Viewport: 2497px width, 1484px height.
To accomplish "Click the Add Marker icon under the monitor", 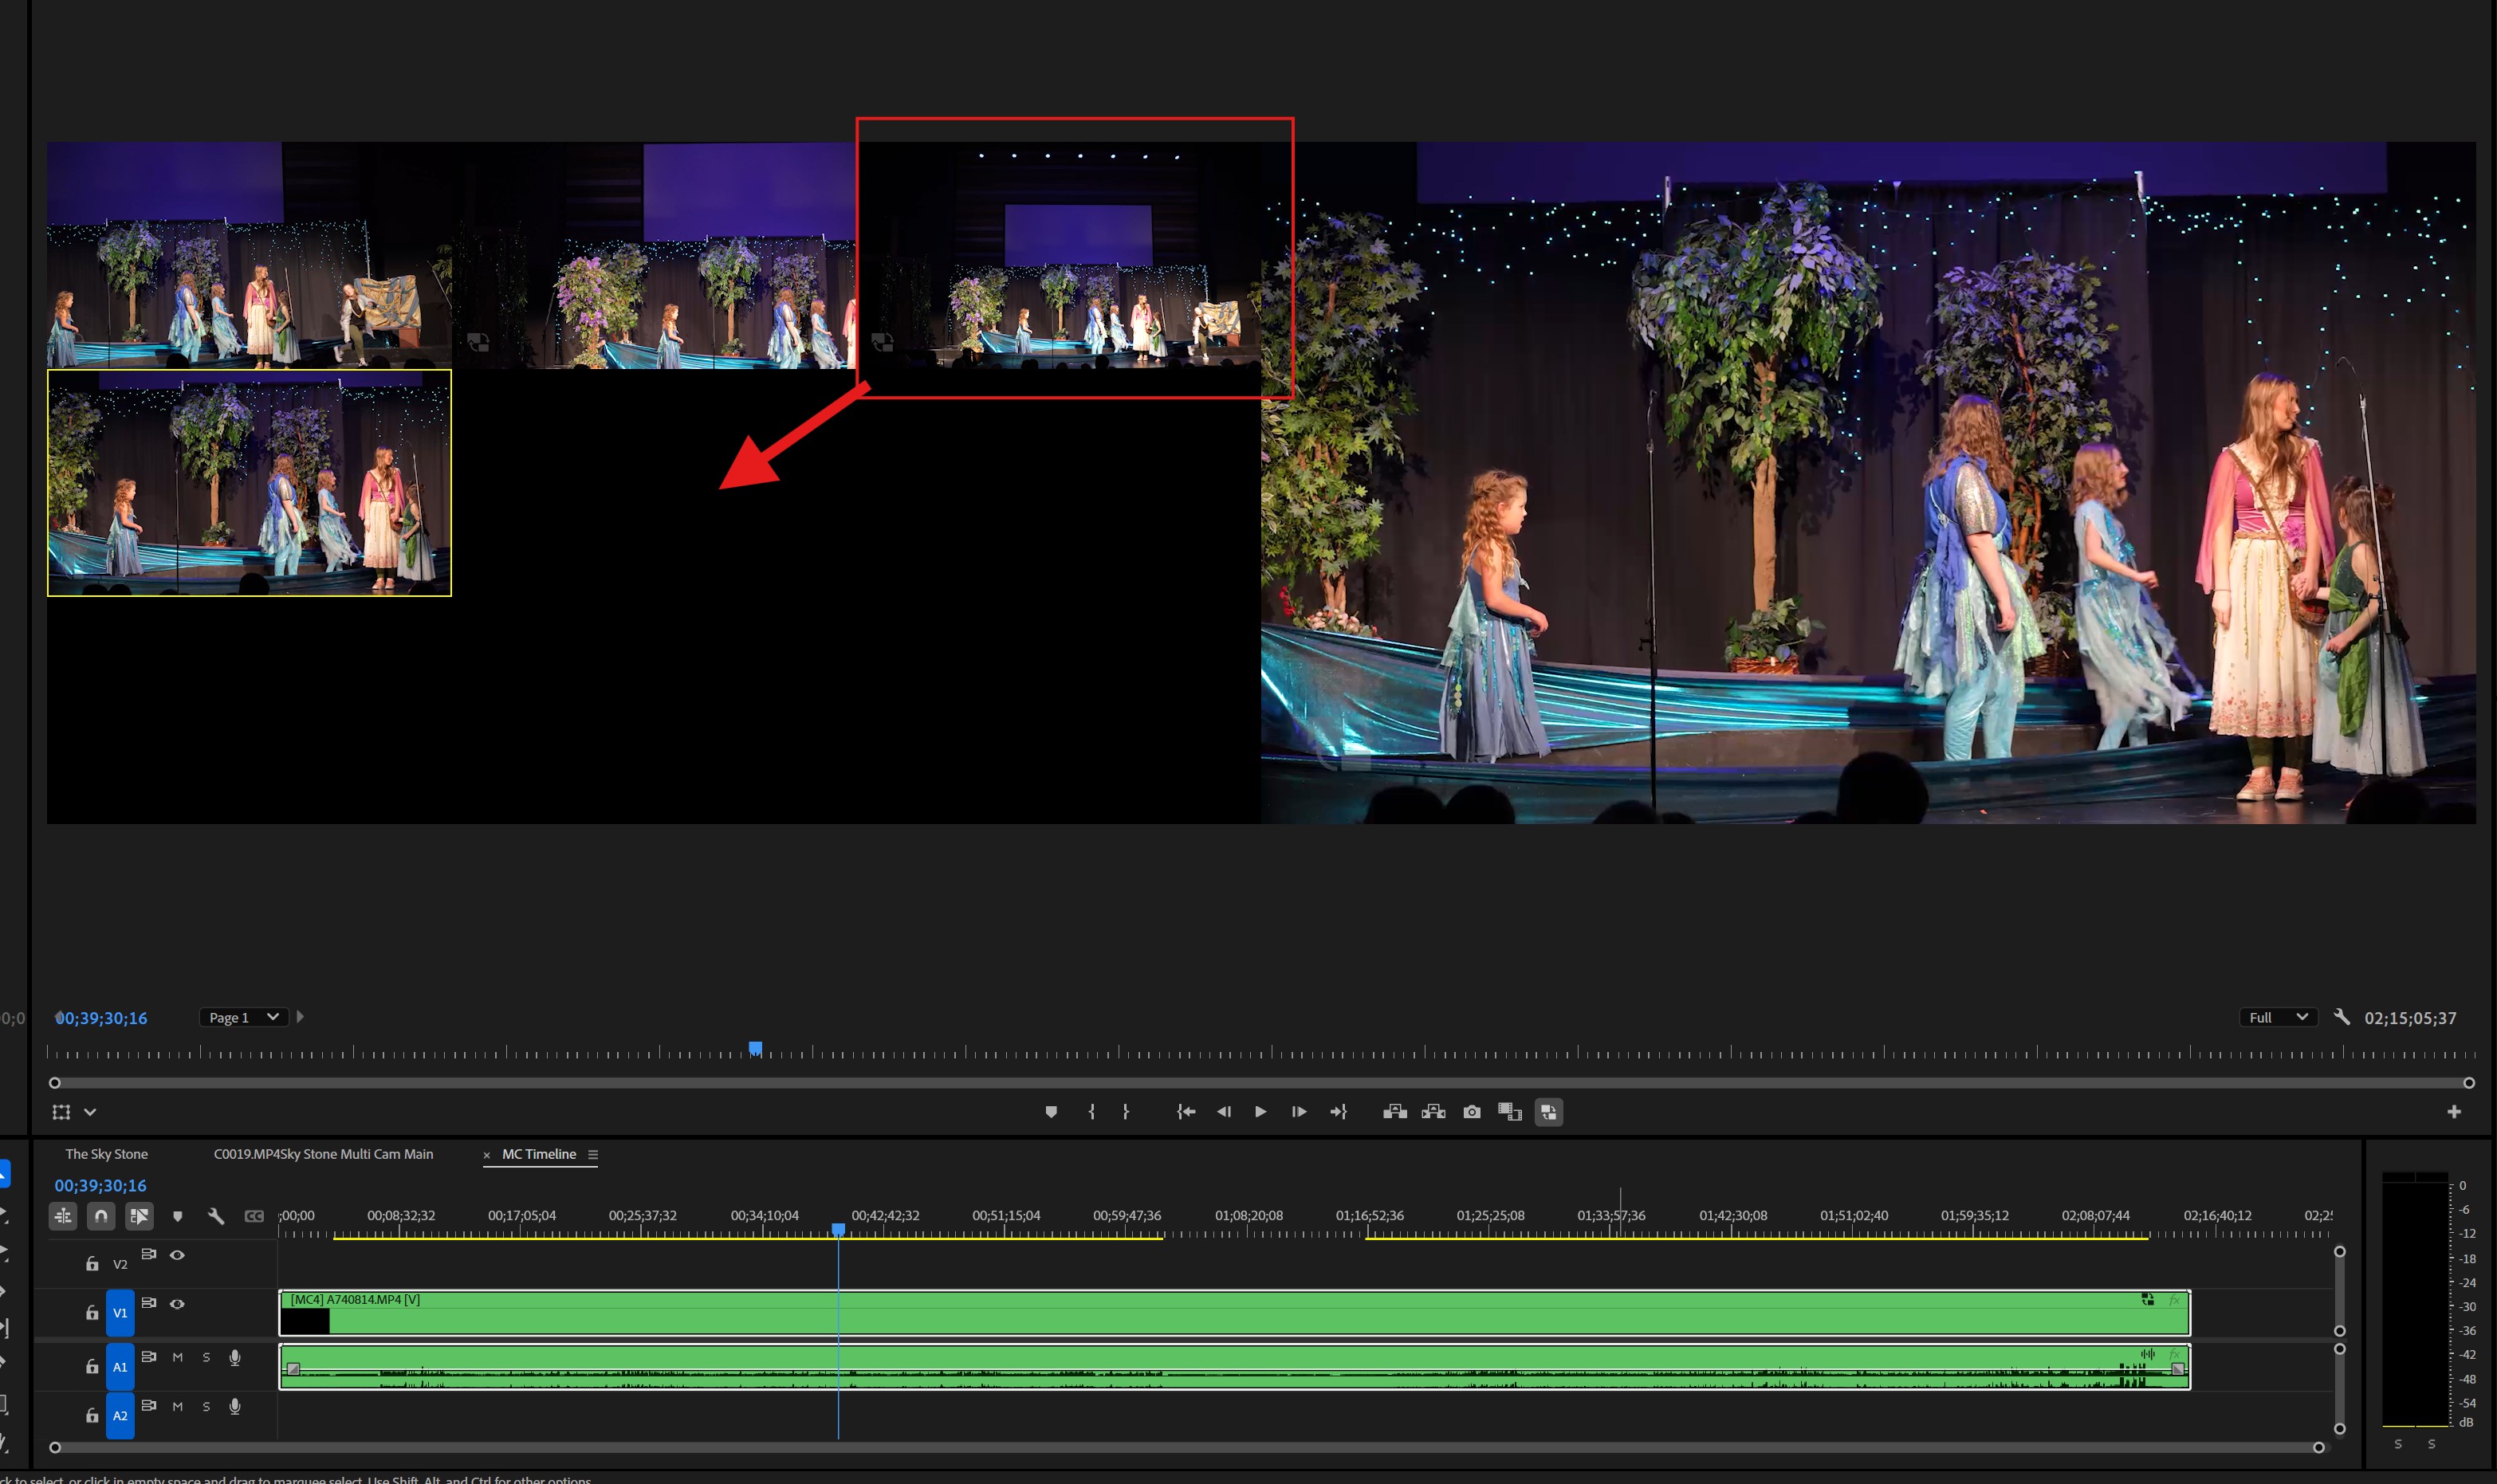I will (x=1051, y=1111).
